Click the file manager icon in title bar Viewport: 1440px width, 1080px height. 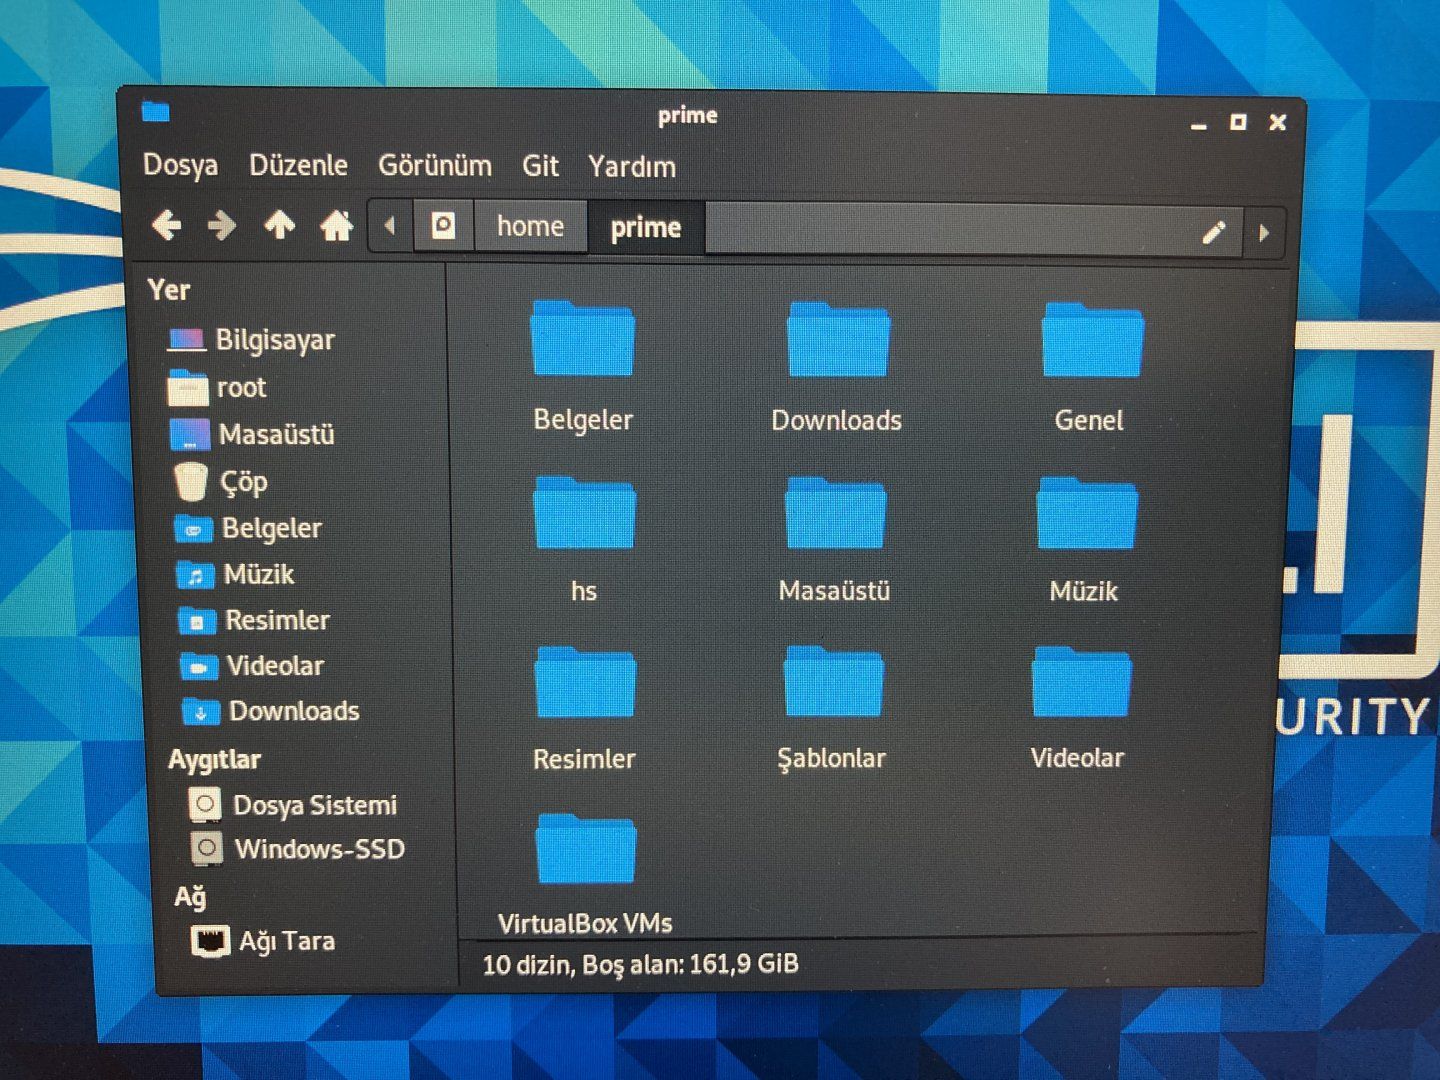pos(155,110)
